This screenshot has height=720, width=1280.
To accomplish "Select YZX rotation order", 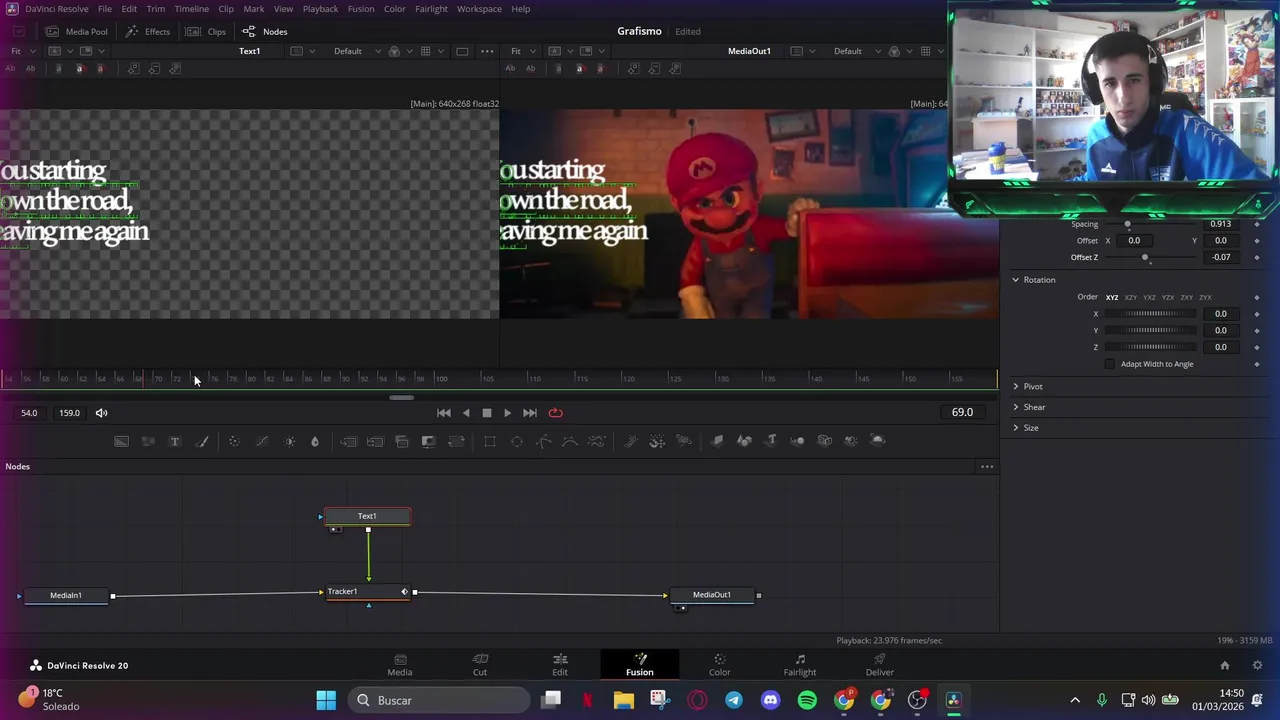I will pyautogui.click(x=1168, y=297).
